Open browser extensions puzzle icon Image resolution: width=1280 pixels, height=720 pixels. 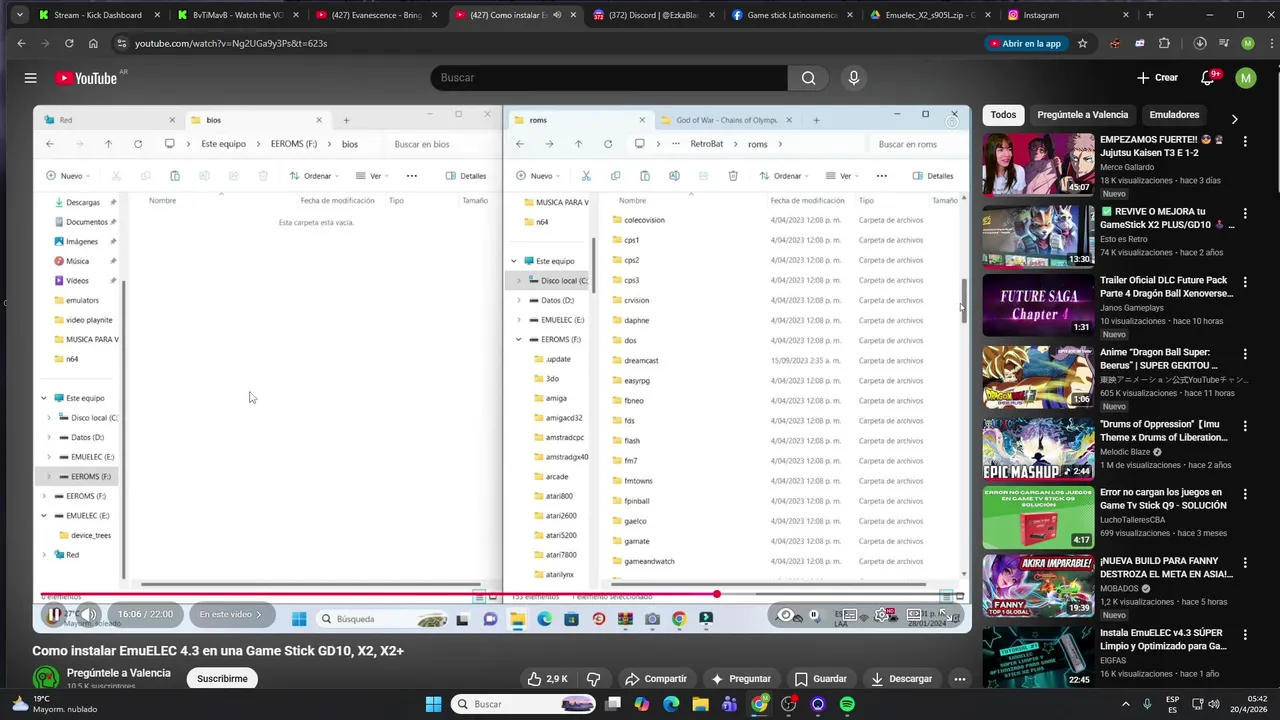pyautogui.click(x=1164, y=43)
